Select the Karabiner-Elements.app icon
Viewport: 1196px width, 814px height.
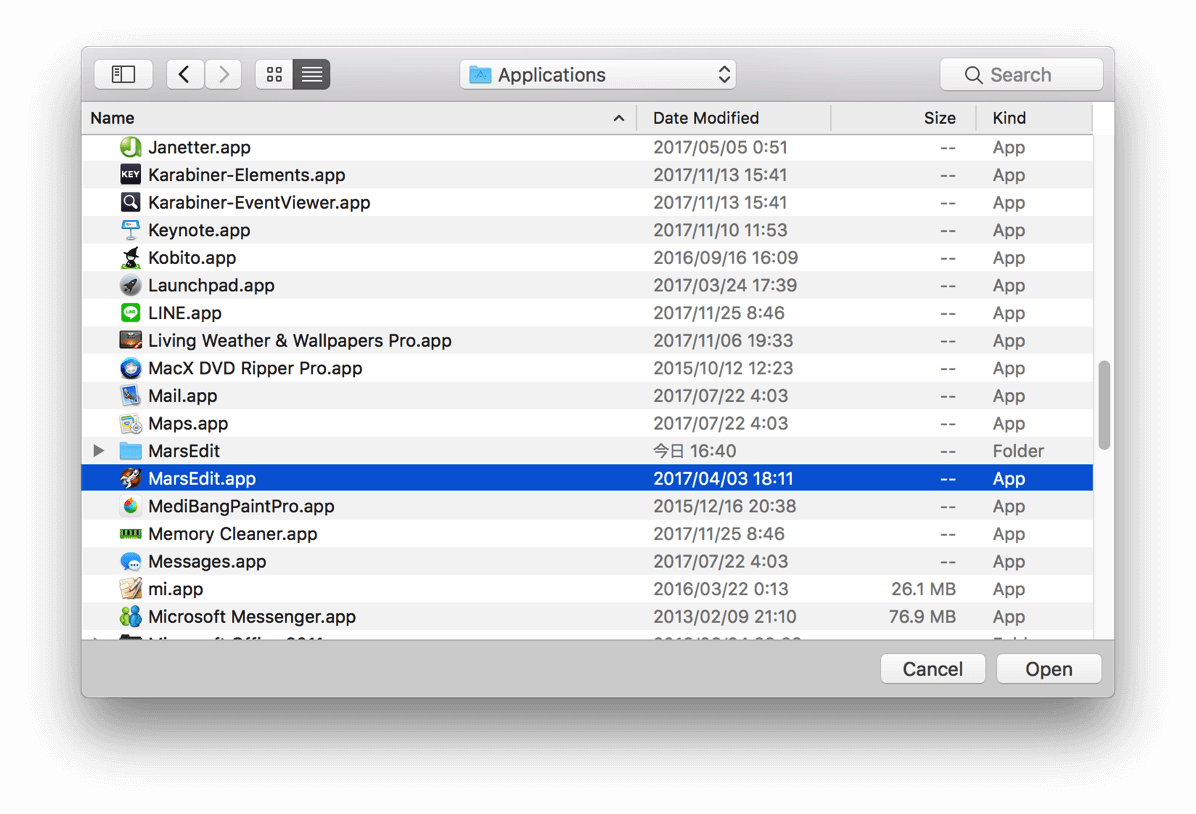(x=130, y=175)
